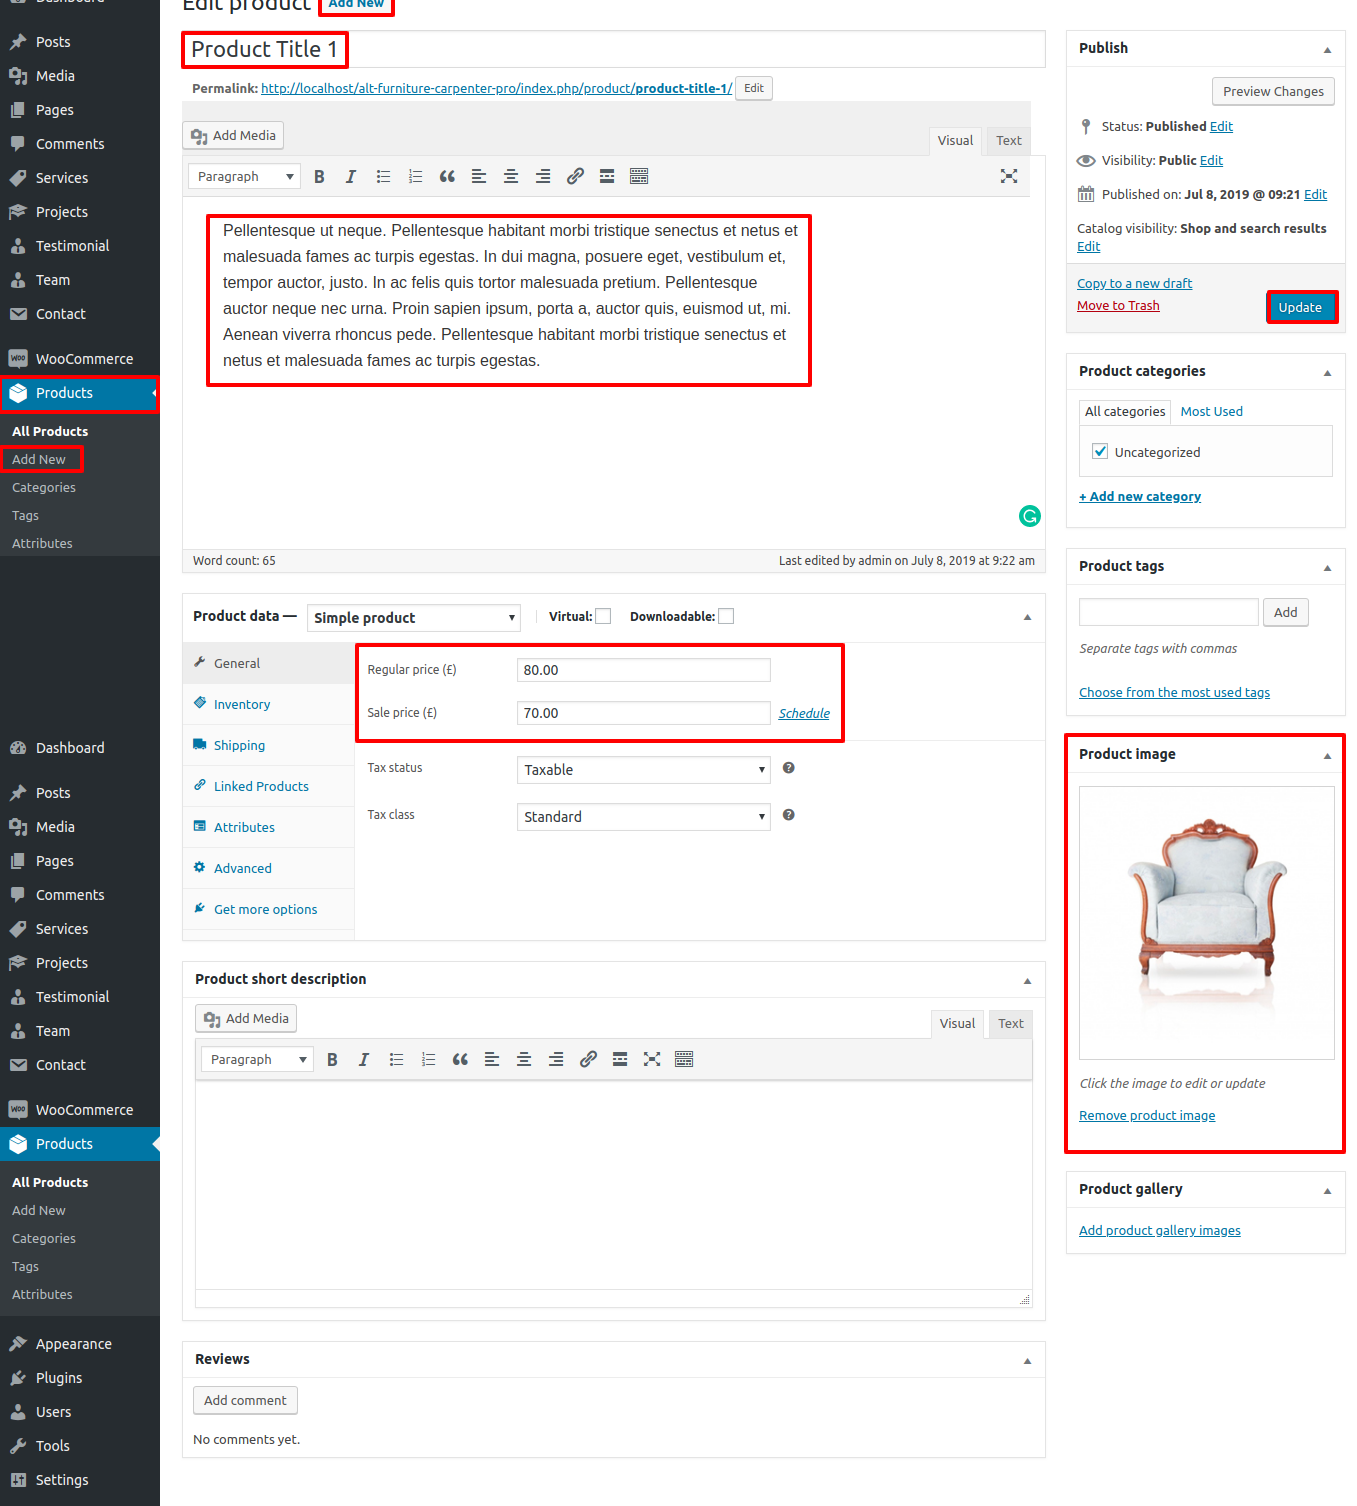Align text center in main description editor
This screenshot has width=1357, height=1506.
(511, 177)
